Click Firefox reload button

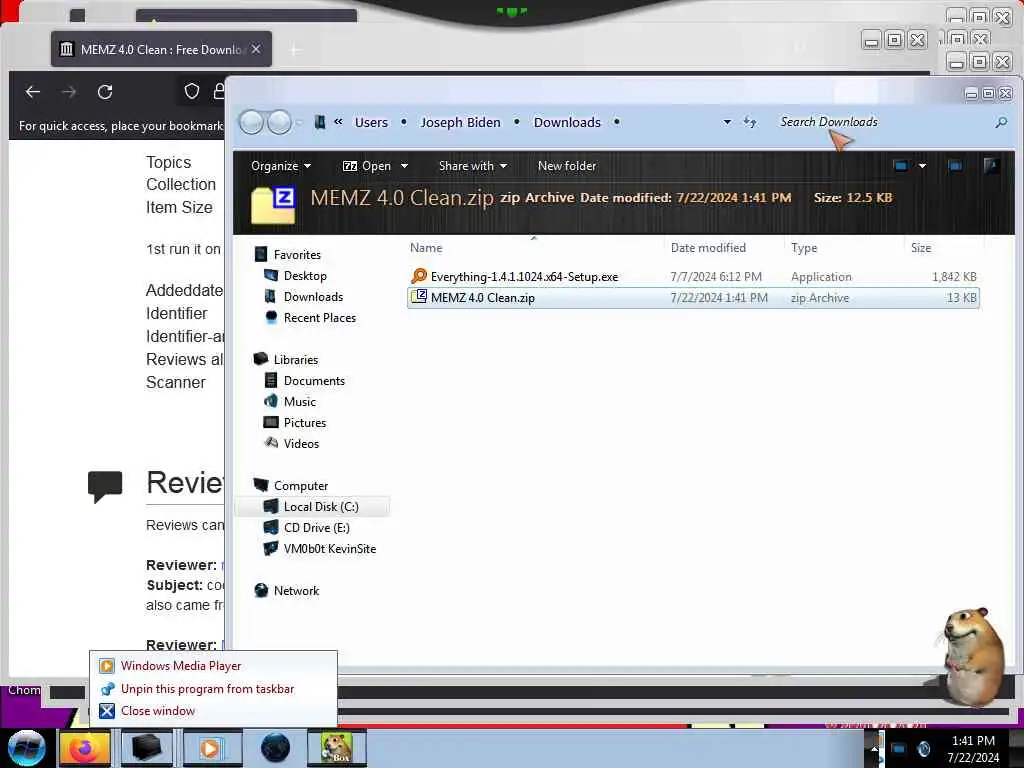click(x=105, y=92)
